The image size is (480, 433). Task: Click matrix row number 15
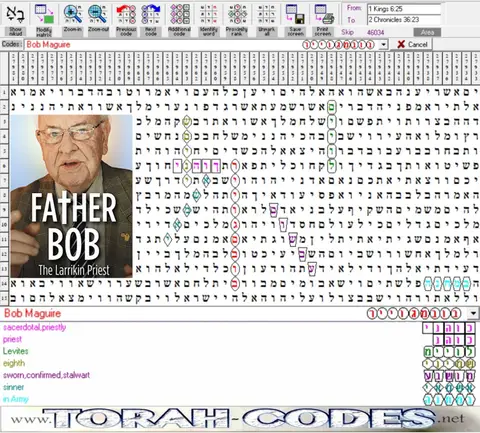(x=4, y=298)
